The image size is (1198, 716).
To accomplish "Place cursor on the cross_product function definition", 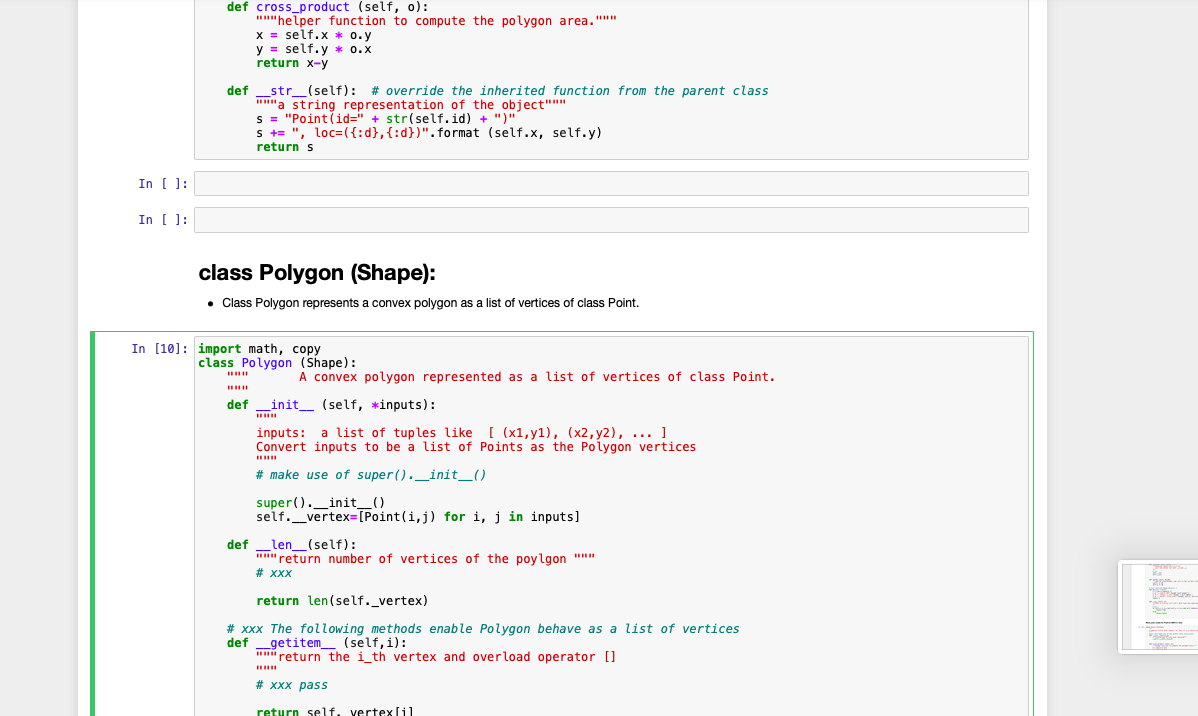I will point(300,6).
